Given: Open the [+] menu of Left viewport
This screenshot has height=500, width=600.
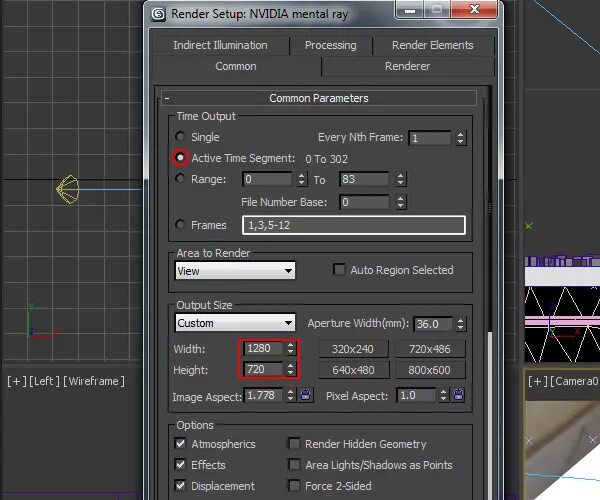Looking at the screenshot, I should (x=16, y=381).
